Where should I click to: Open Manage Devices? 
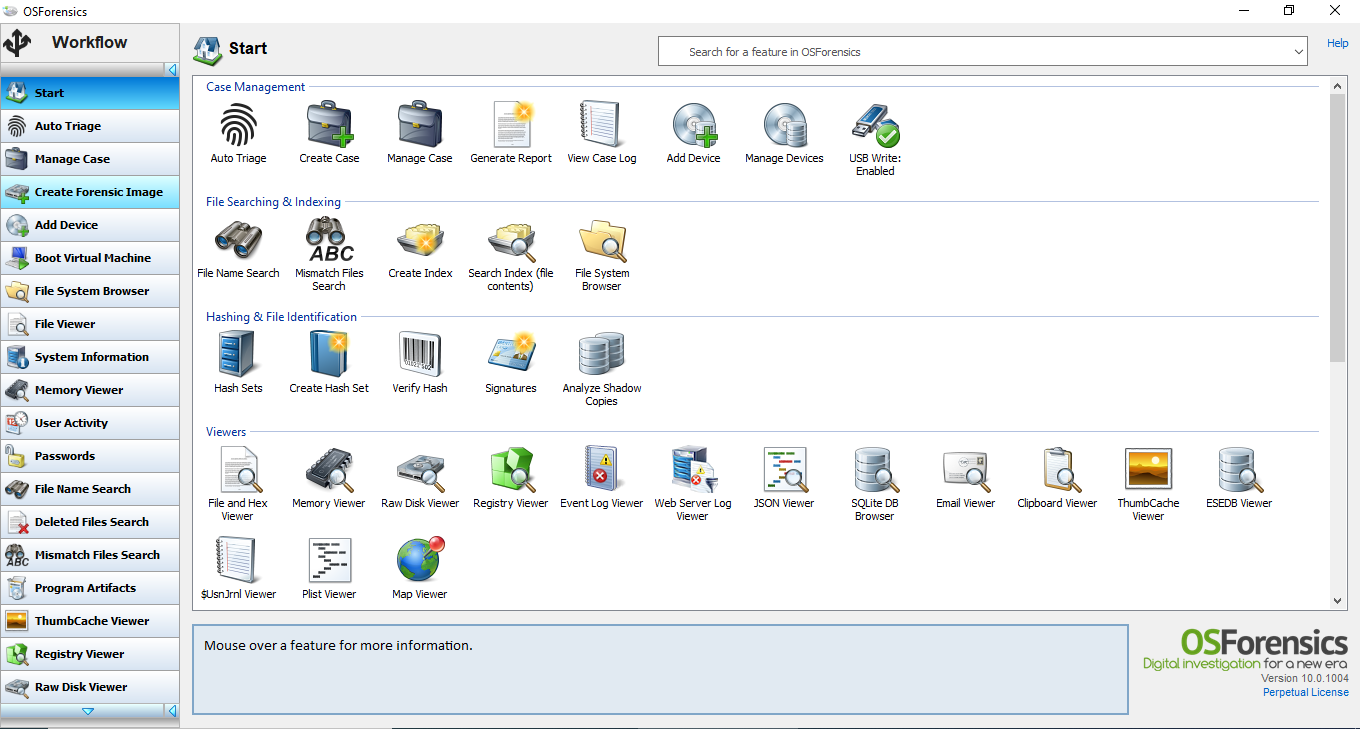[x=785, y=126]
